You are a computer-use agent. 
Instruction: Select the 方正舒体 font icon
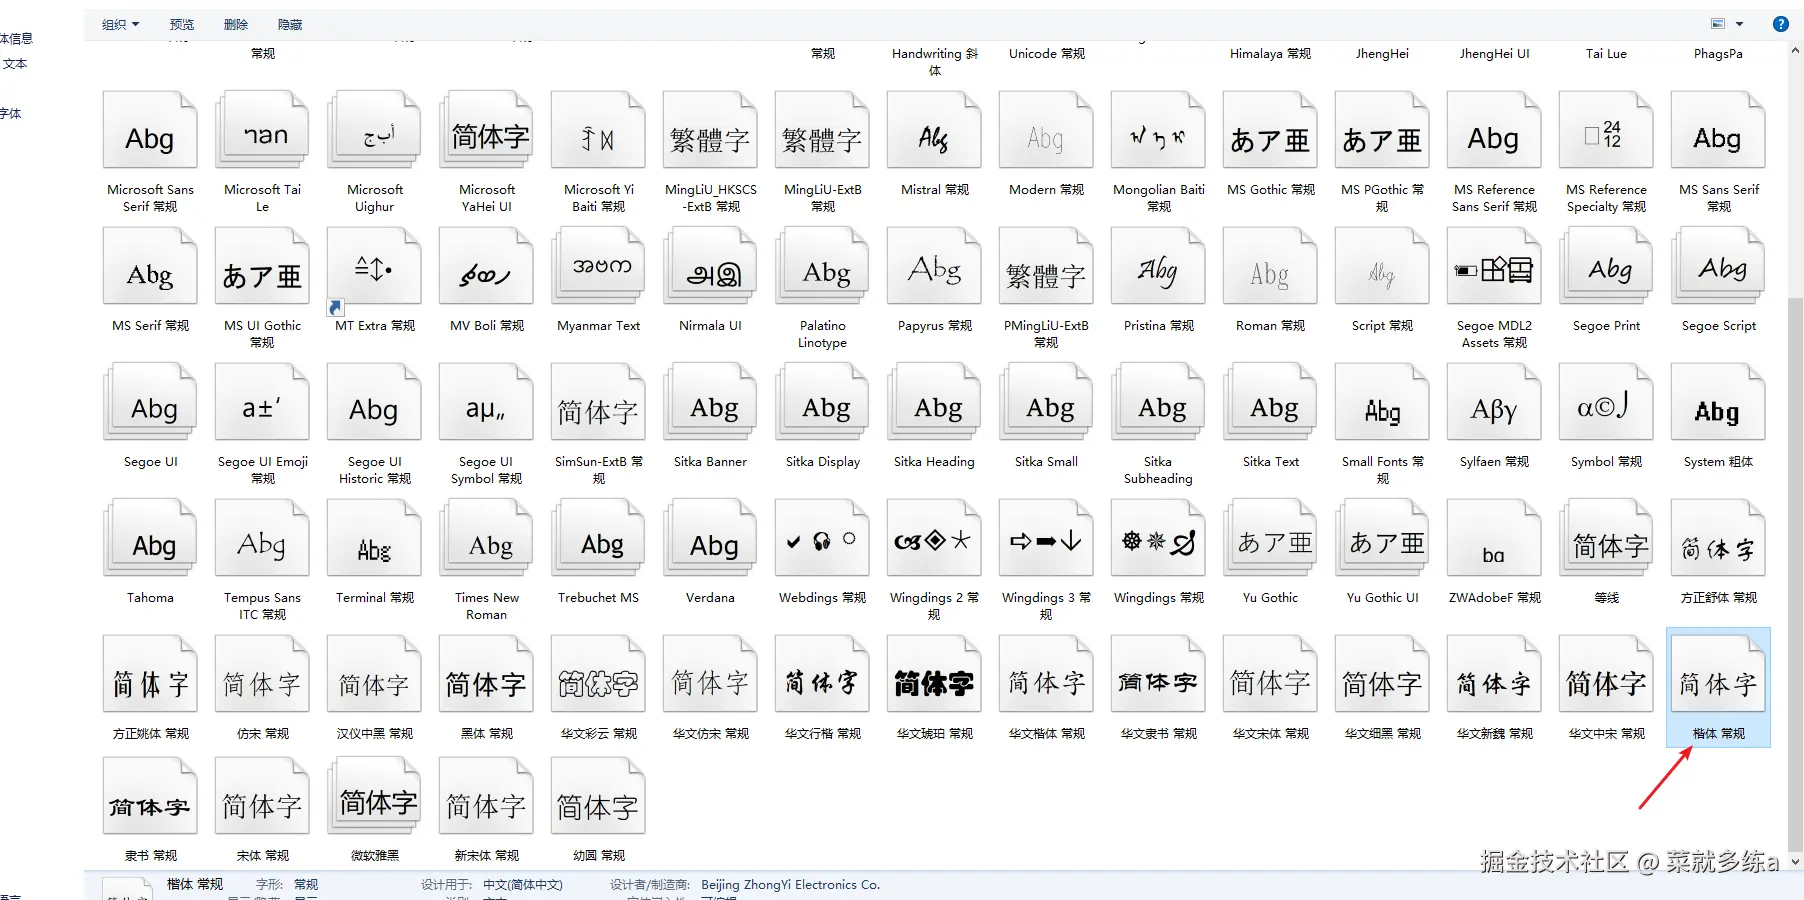pyautogui.click(x=1718, y=538)
